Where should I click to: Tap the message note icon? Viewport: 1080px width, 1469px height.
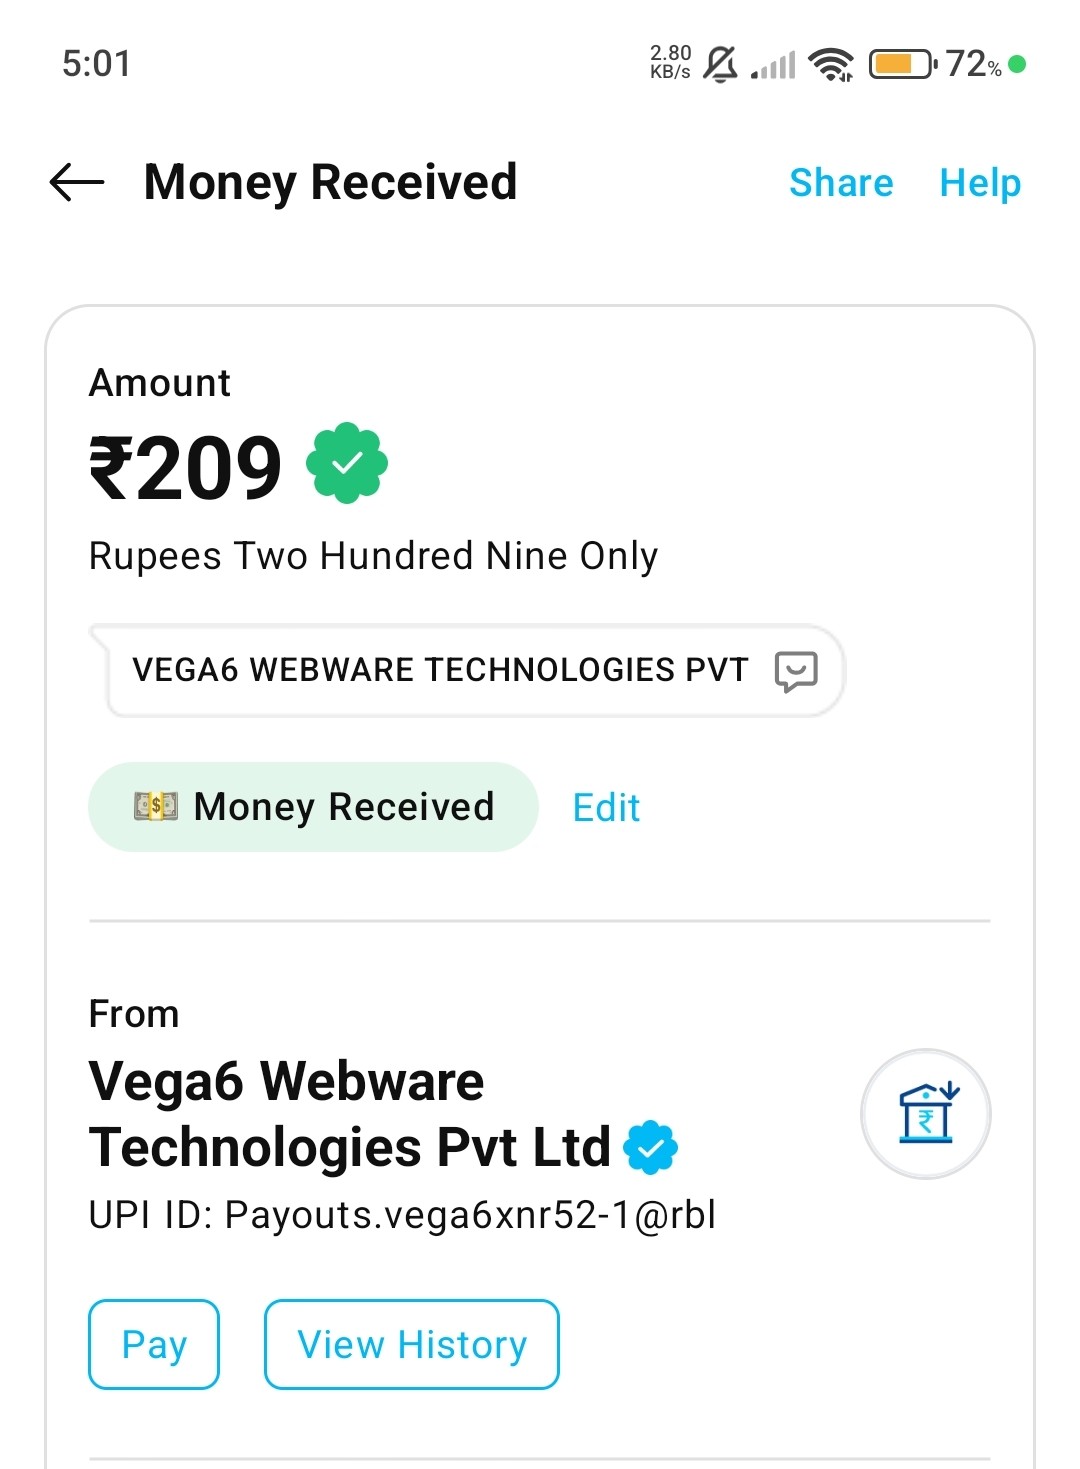coord(796,671)
